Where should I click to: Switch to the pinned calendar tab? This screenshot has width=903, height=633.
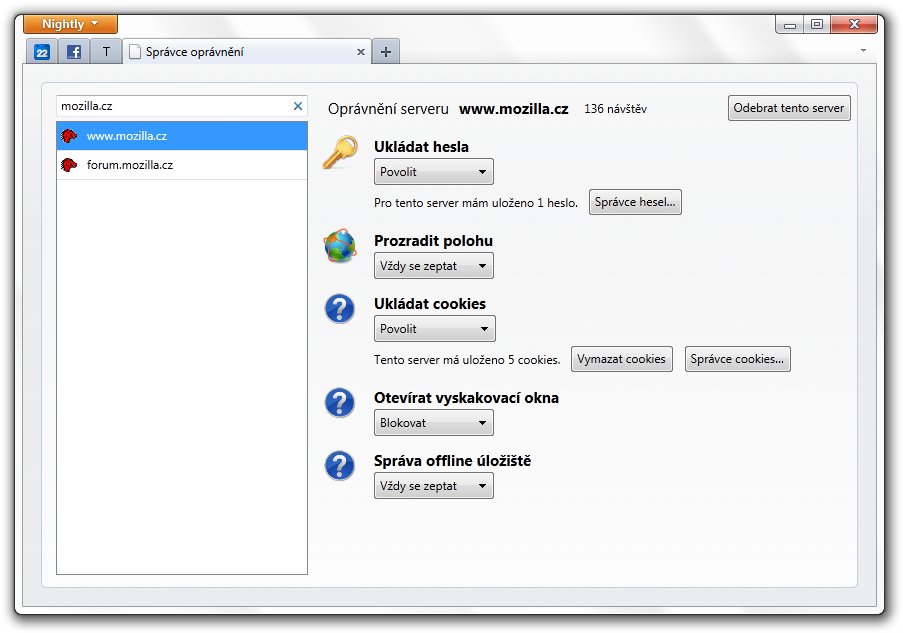coord(42,52)
